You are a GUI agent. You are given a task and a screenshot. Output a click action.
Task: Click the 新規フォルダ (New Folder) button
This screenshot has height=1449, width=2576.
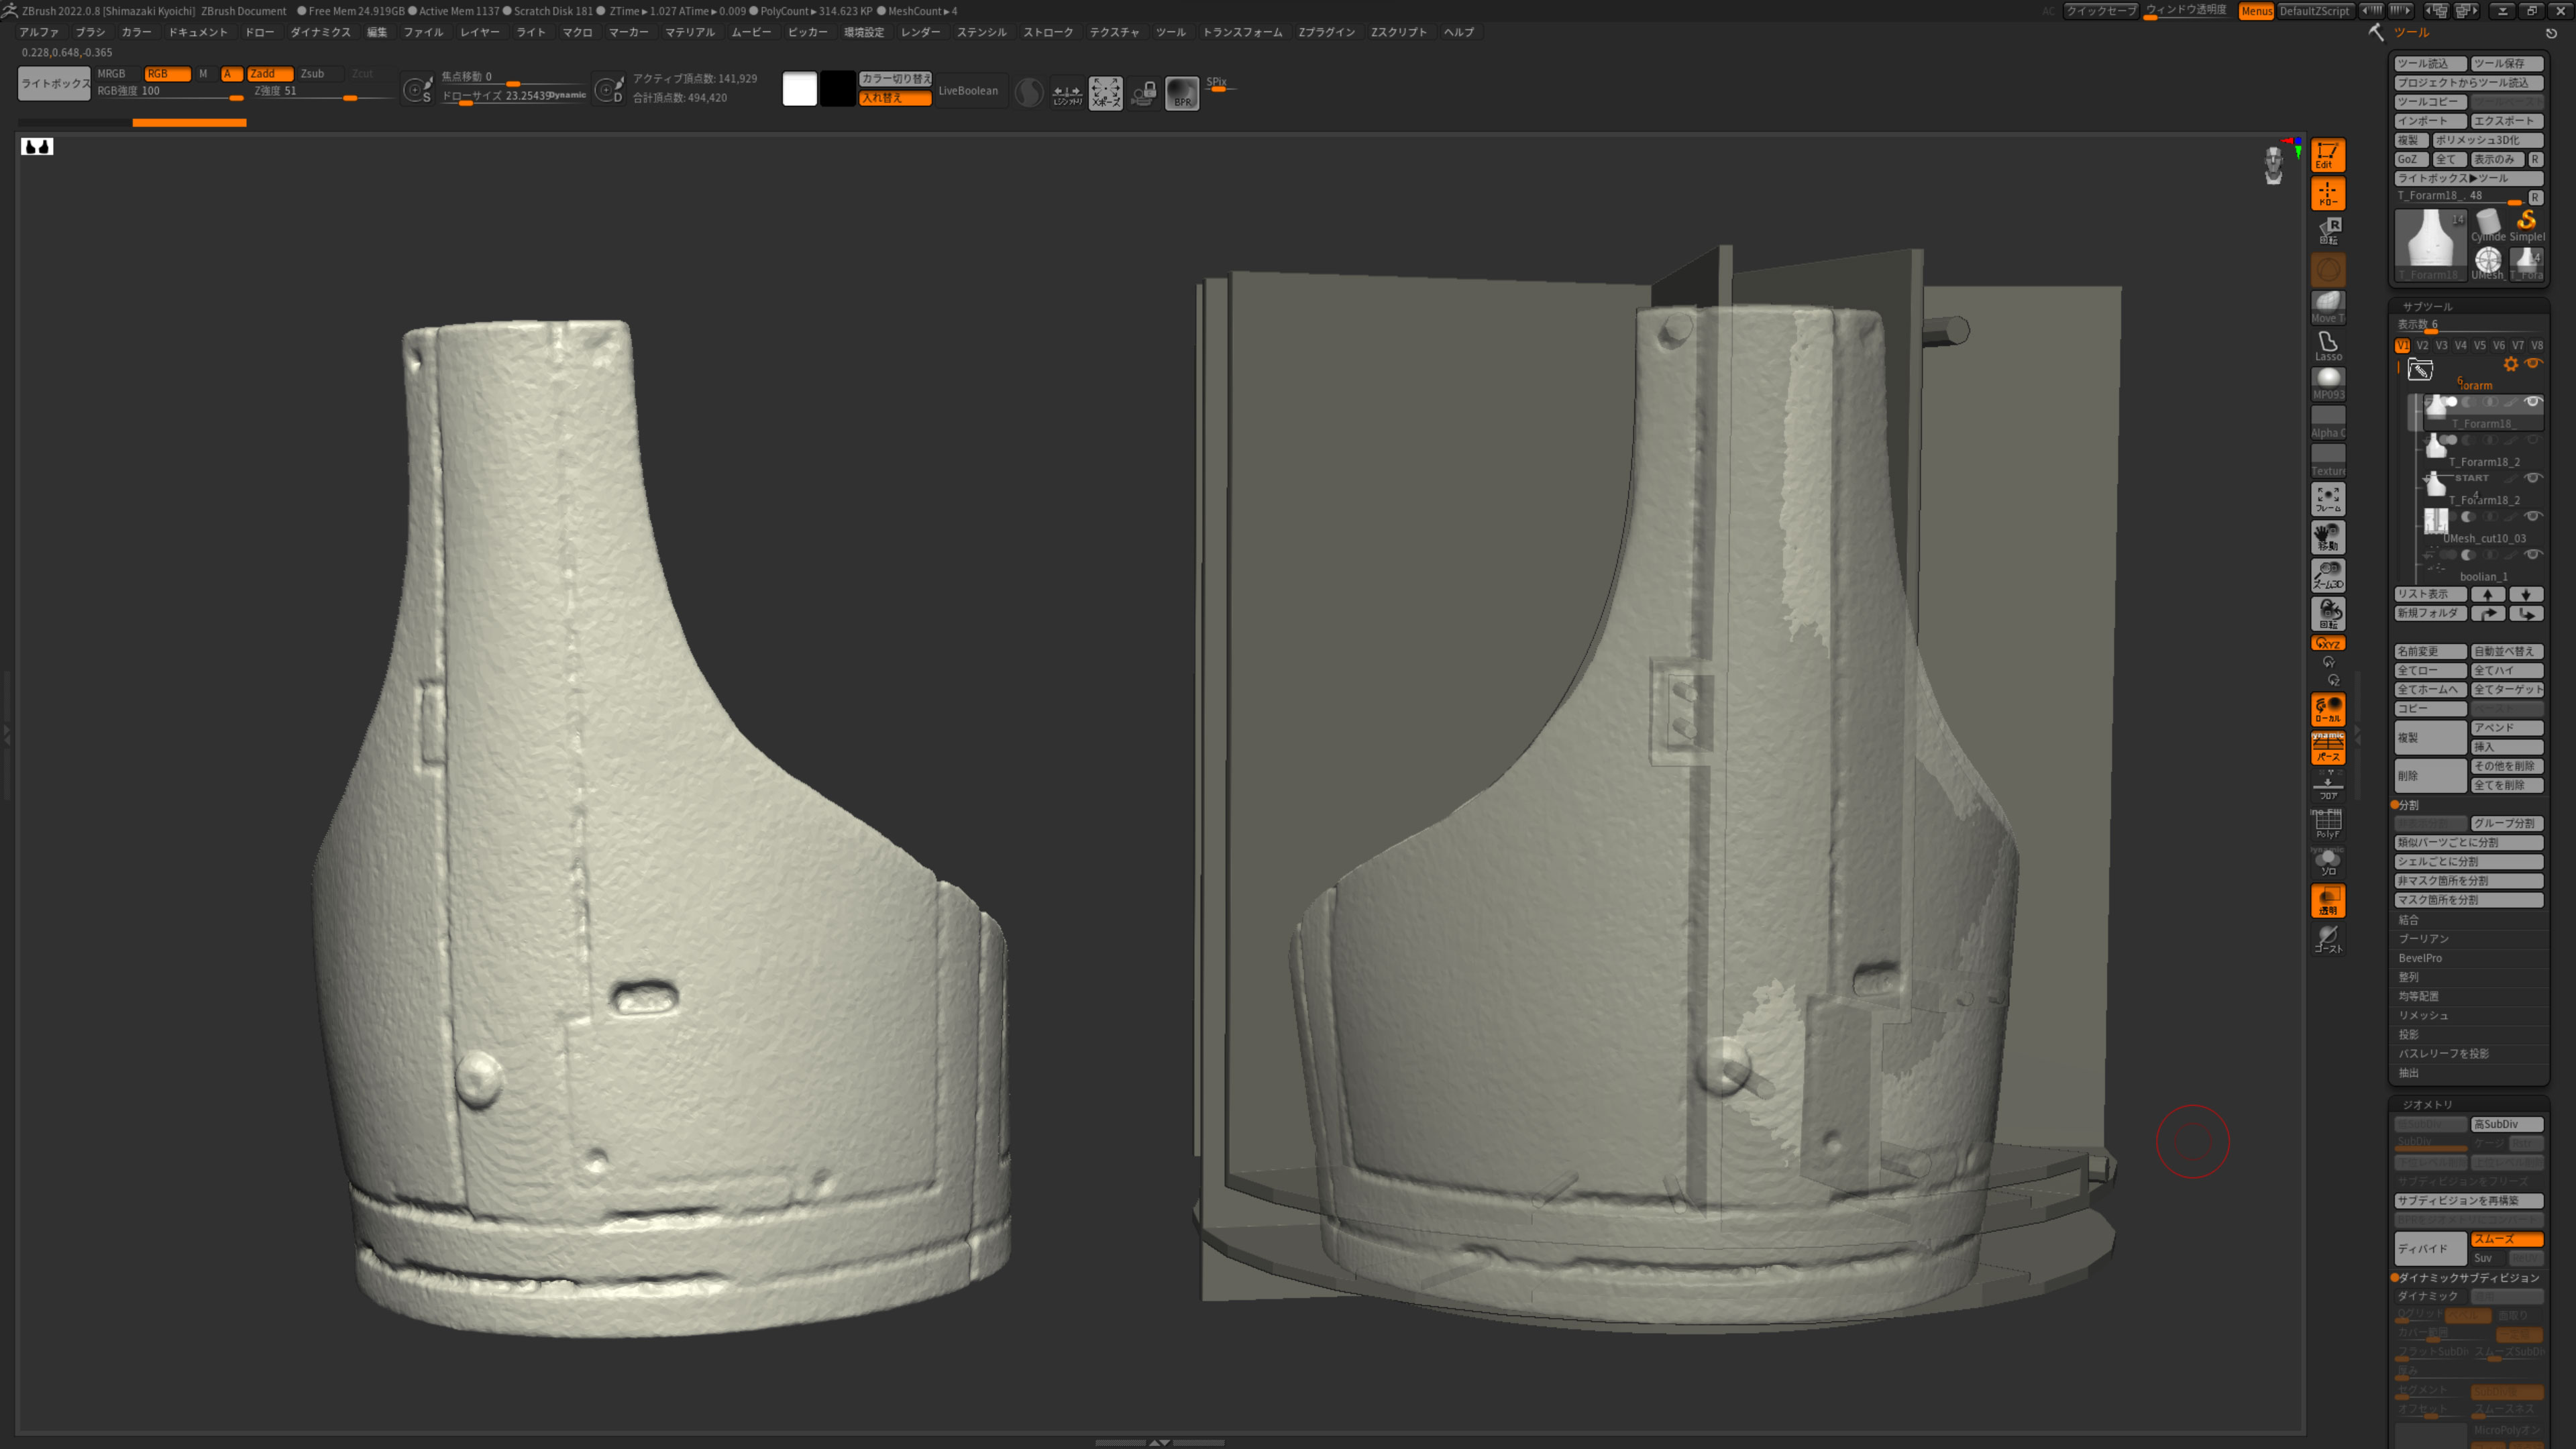(2430, 613)
